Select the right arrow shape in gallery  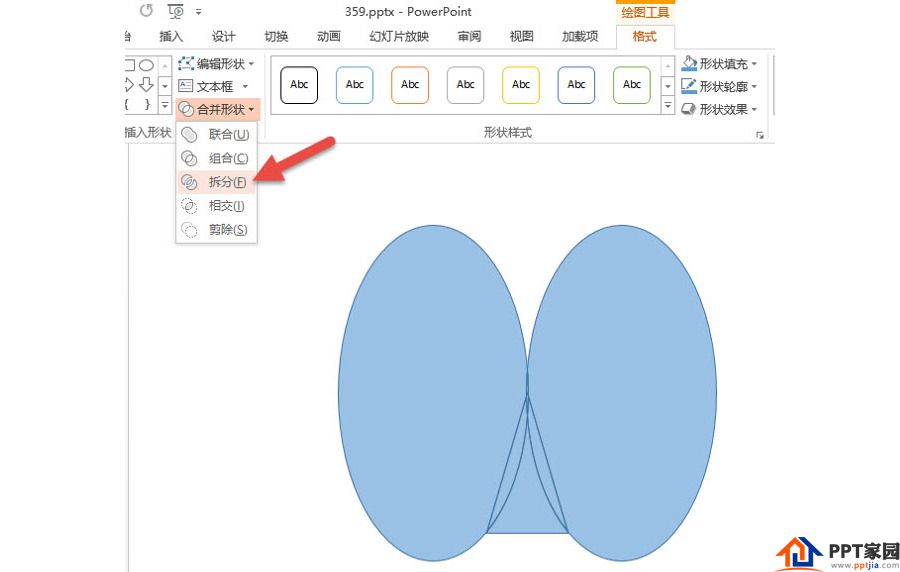[130, 85]
